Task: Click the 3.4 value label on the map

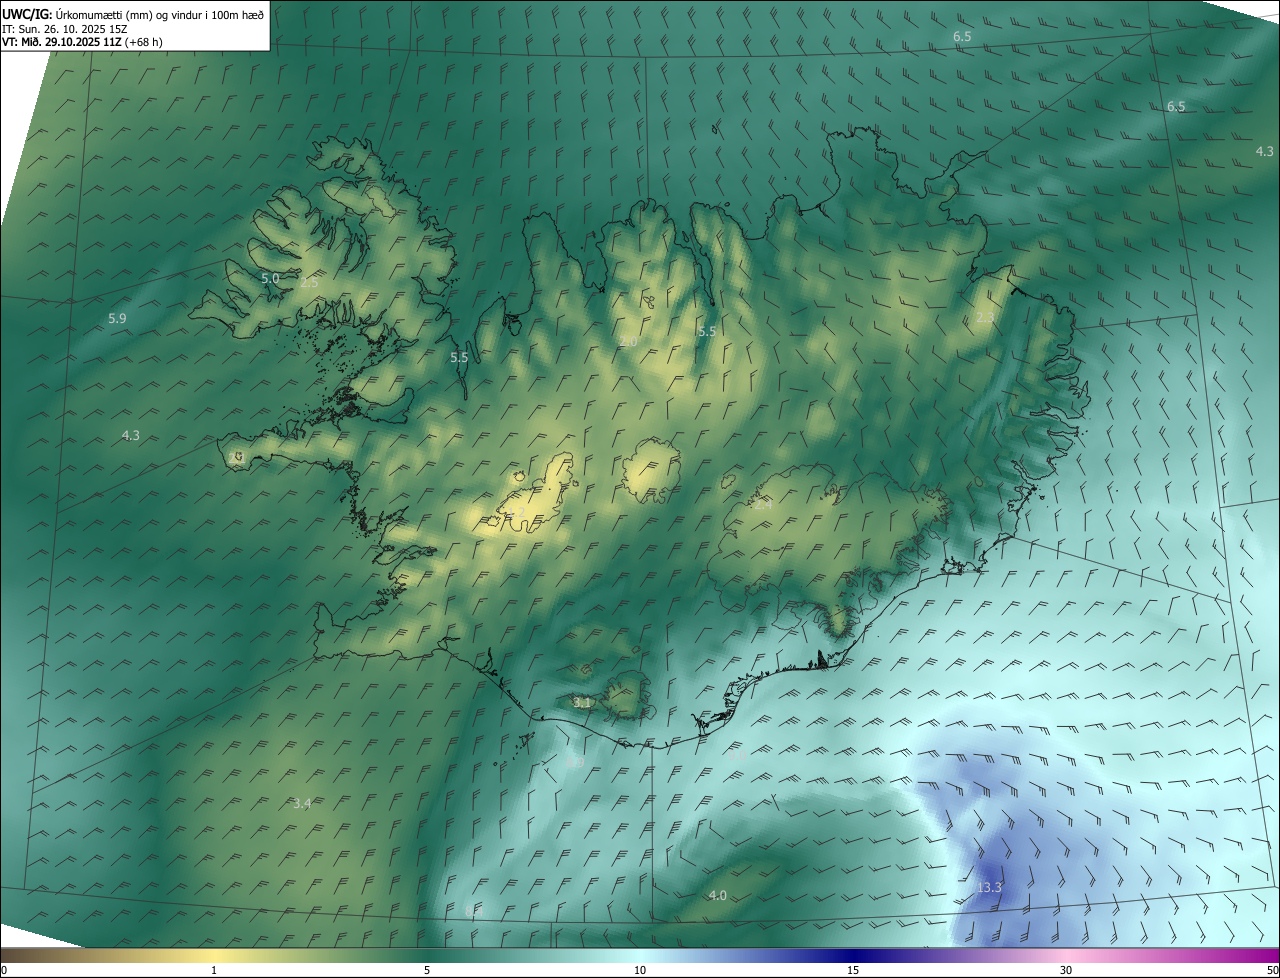Action: [x=302, y=803]
